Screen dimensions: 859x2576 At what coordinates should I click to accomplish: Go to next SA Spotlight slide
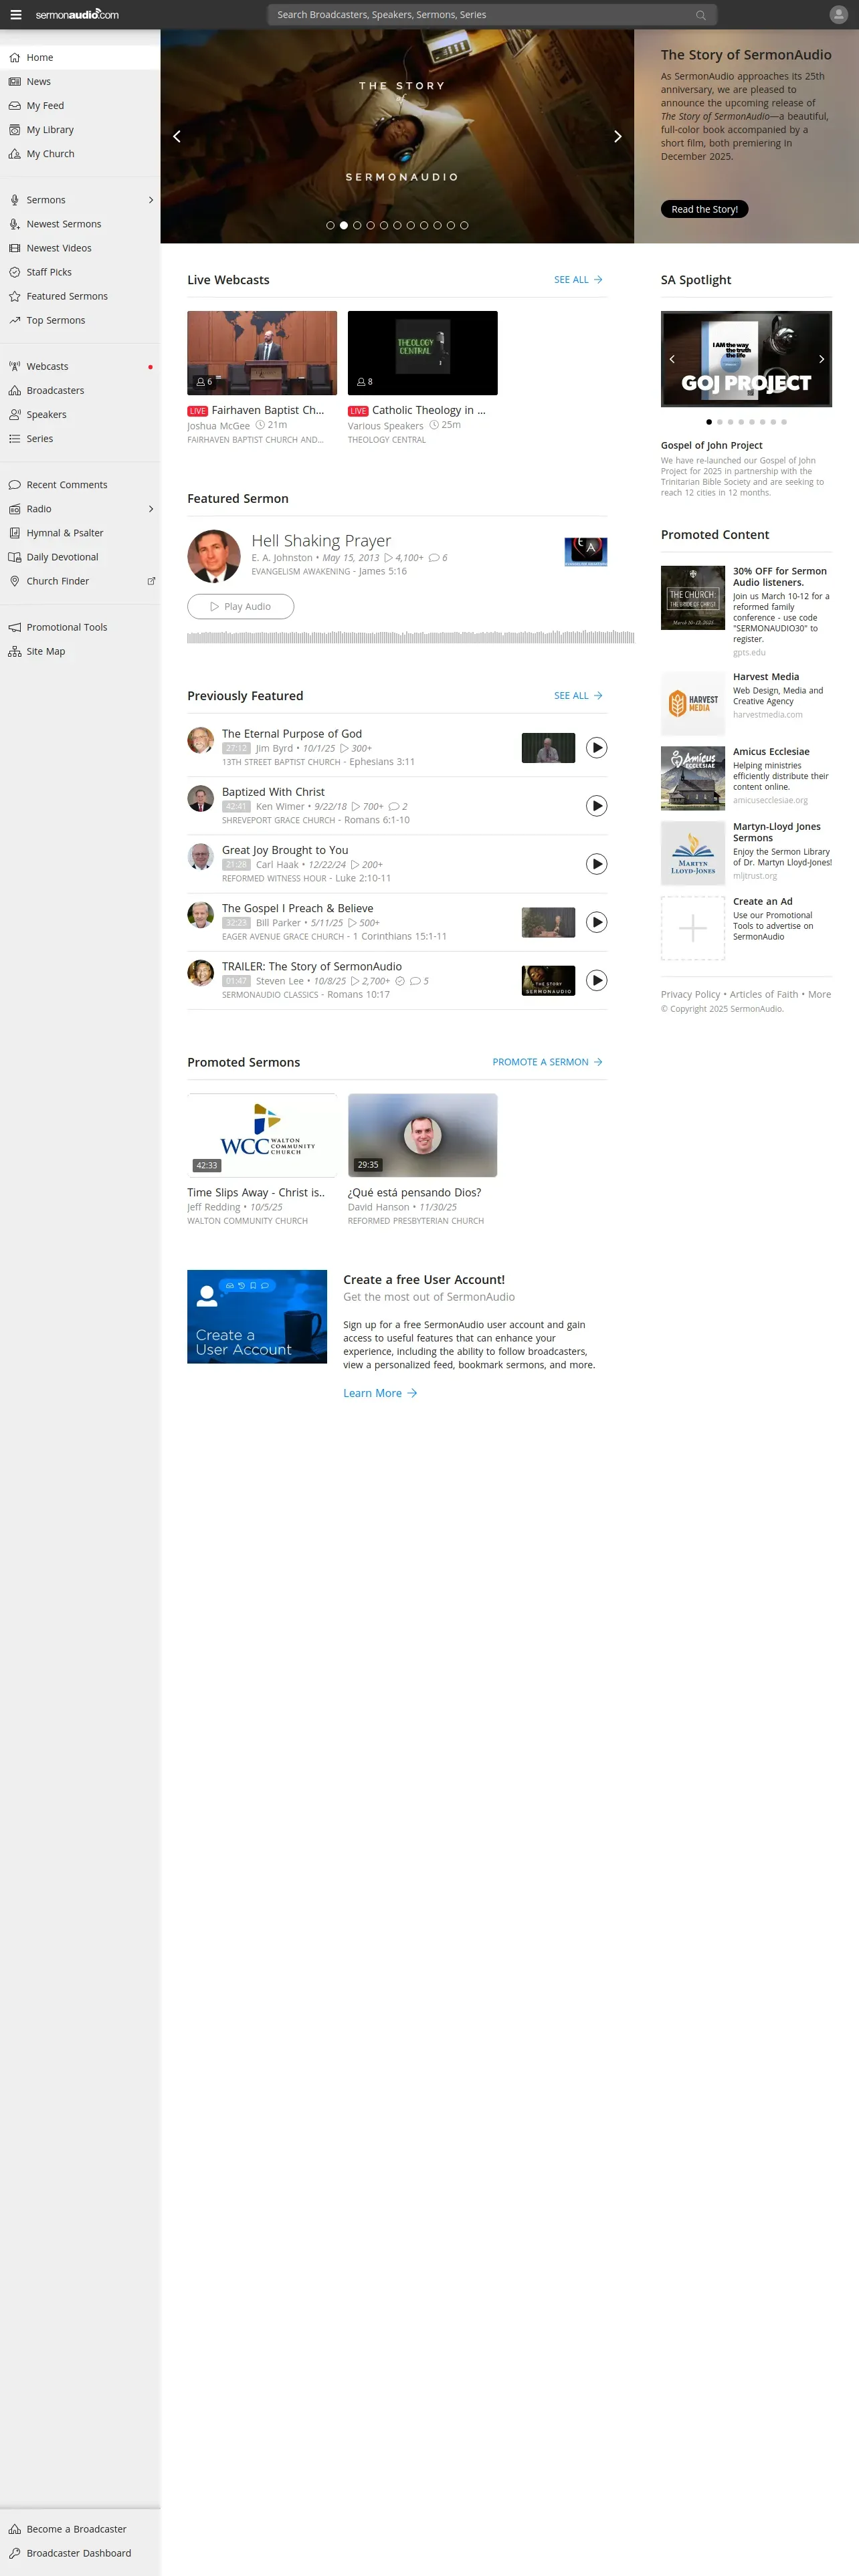[x=821, y=359]
